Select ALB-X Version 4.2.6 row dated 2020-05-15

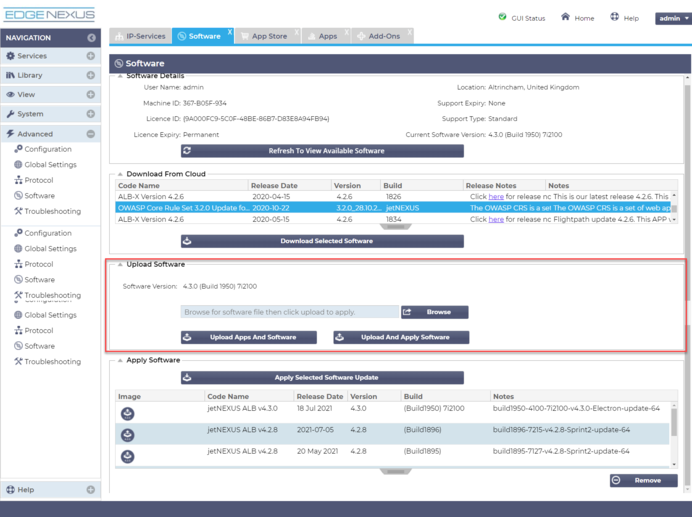coord(393,219)
